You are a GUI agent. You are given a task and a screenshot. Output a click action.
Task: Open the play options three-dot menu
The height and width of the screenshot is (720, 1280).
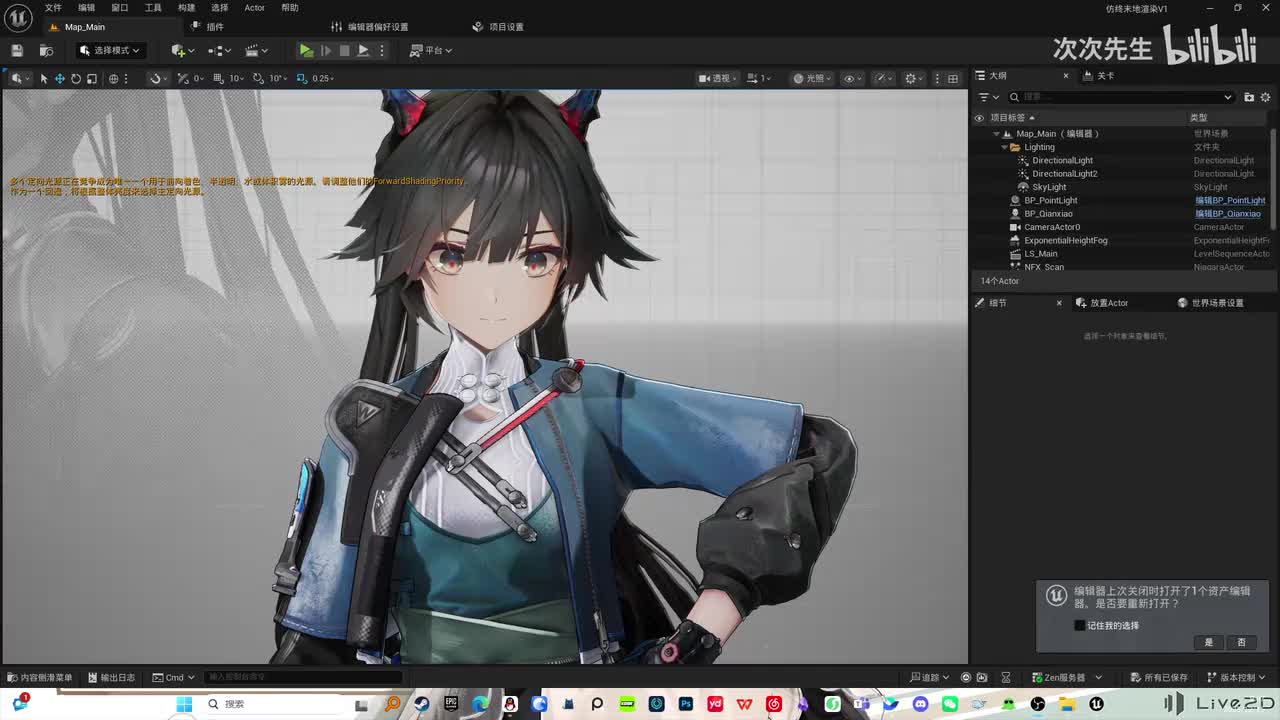click(381, 50)
